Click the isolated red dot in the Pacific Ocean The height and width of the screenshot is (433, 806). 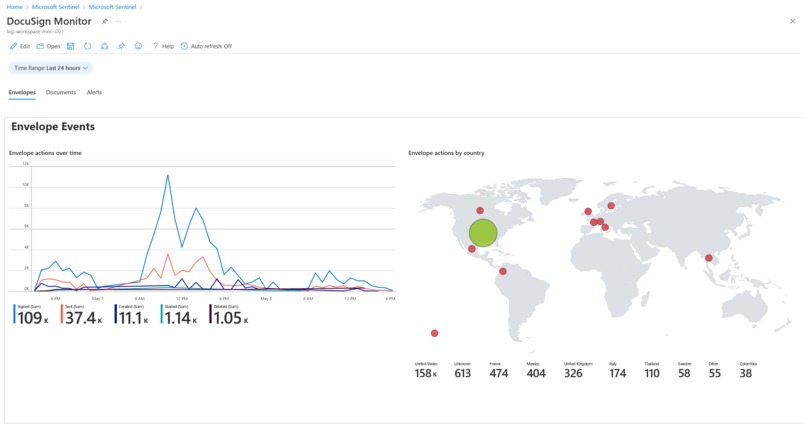click(x=434, y=333)
